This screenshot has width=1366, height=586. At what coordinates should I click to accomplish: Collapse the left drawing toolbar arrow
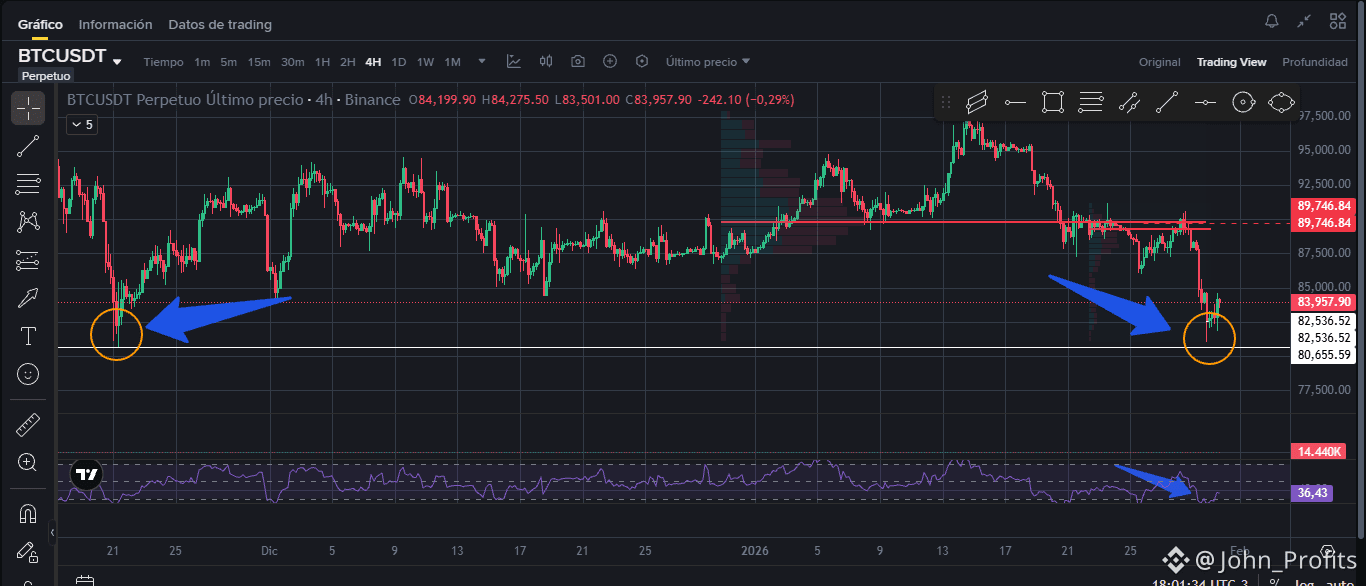pyautogui.click(x=51, y=534)
